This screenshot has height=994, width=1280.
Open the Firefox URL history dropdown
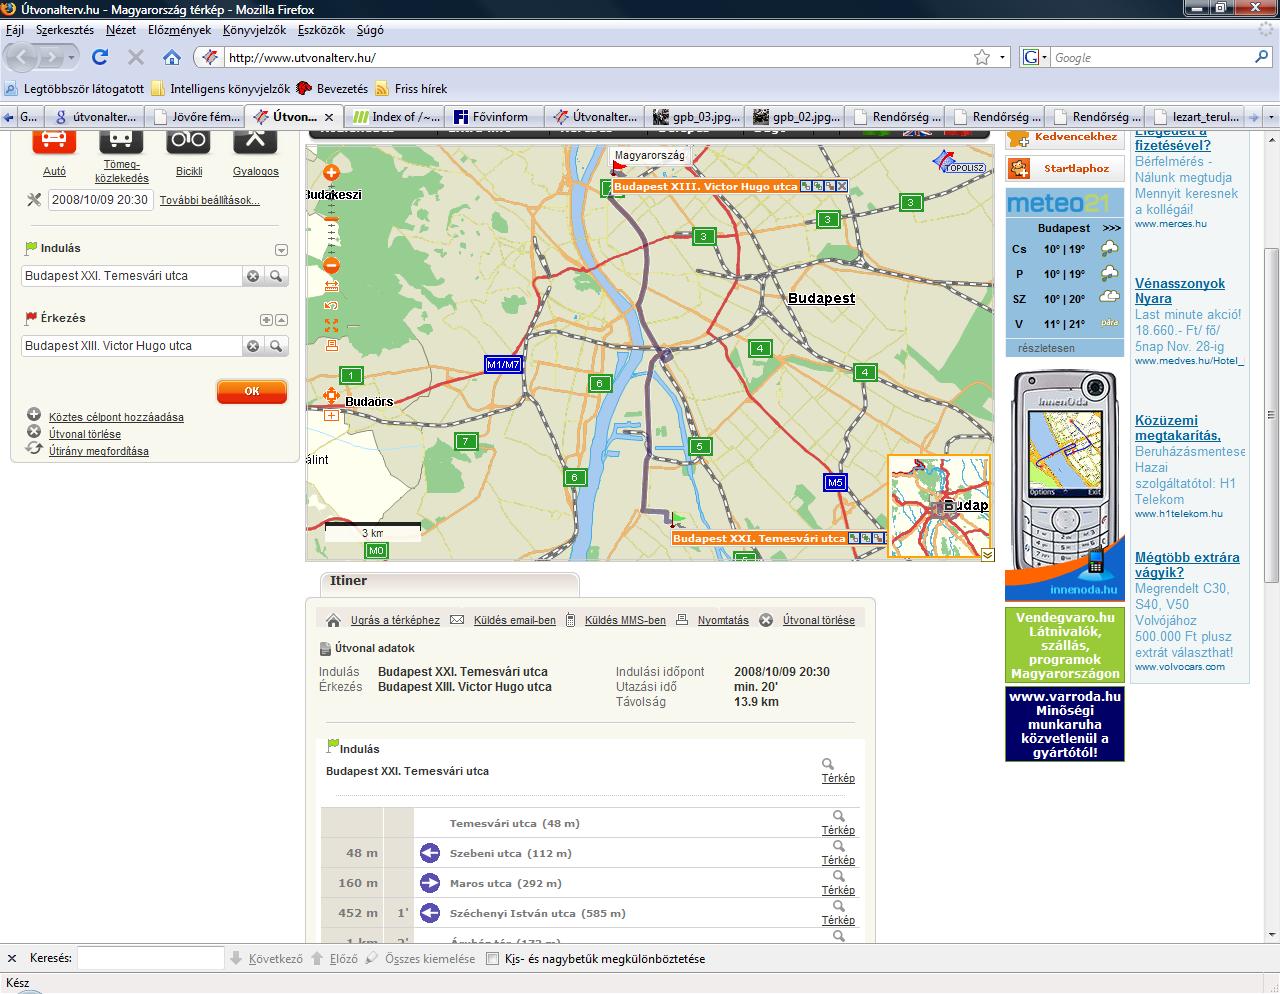[x=1003, y=58]
